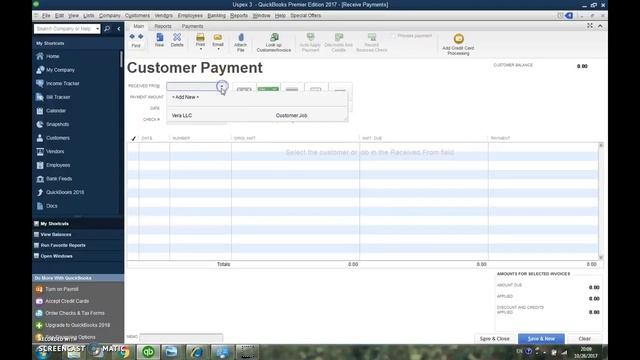This screenshot has height=360, width=640.
Task: Open the Received From dropdown arrow
Action: coord(222,87)
